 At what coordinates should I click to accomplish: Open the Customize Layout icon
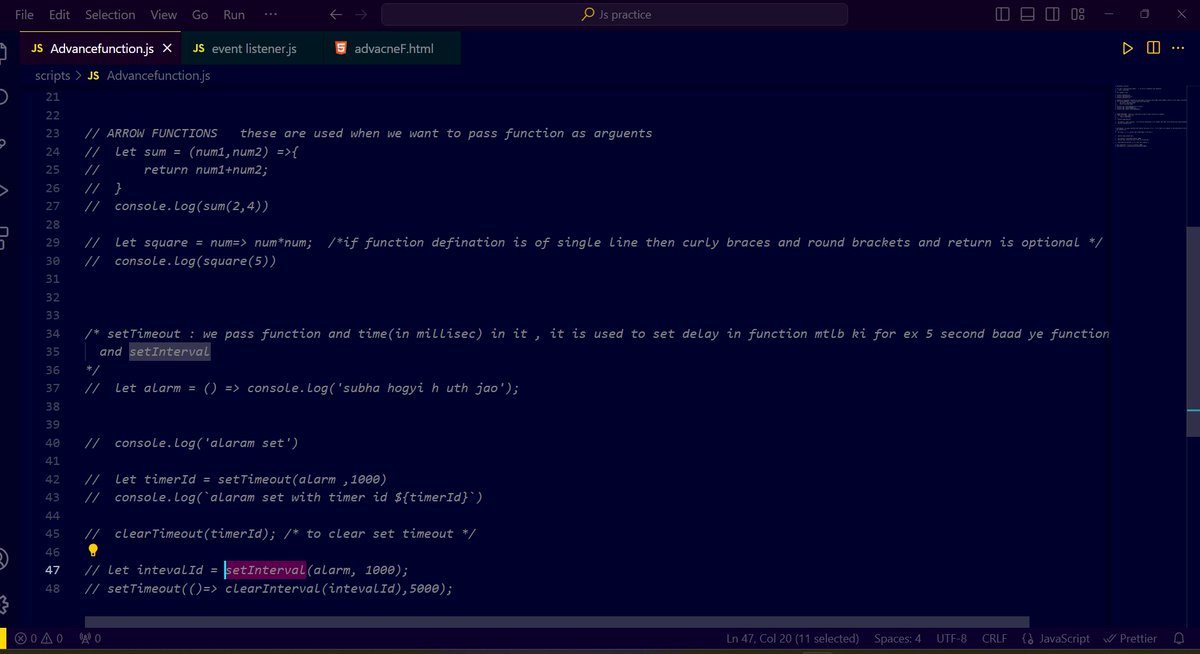pos(1077,12)
